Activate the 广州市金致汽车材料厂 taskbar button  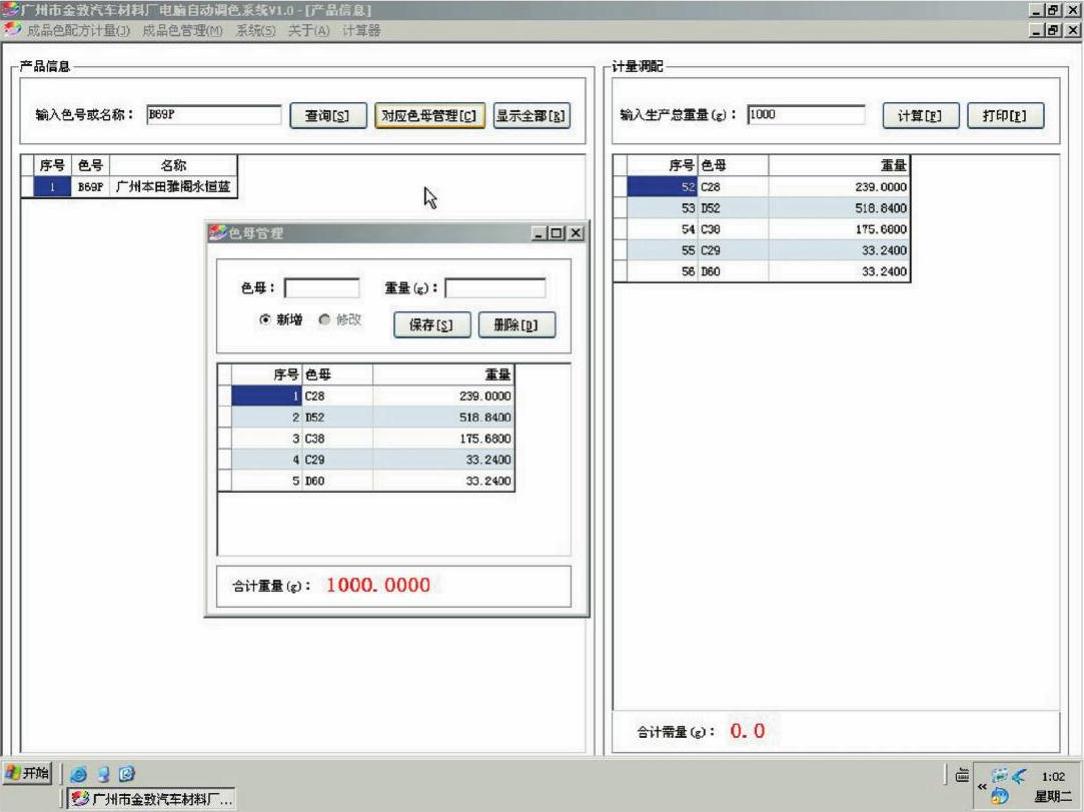pyautogui.click(x=151, y=799)
